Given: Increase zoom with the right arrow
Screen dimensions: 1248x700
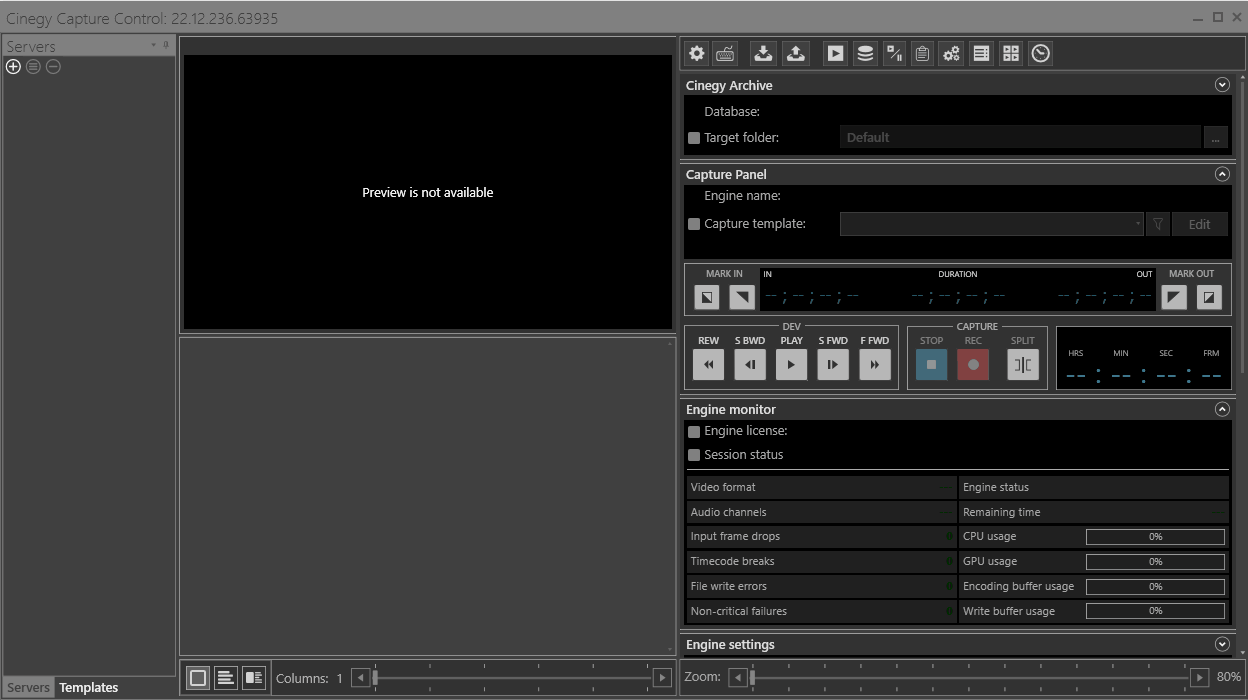Looking at the screenshot, I should pos(1201,677).
